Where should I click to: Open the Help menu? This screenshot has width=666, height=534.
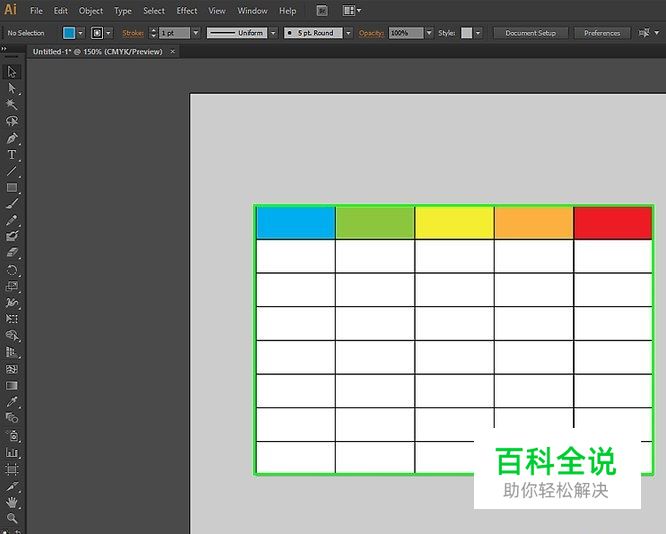[x=288, y=11]
